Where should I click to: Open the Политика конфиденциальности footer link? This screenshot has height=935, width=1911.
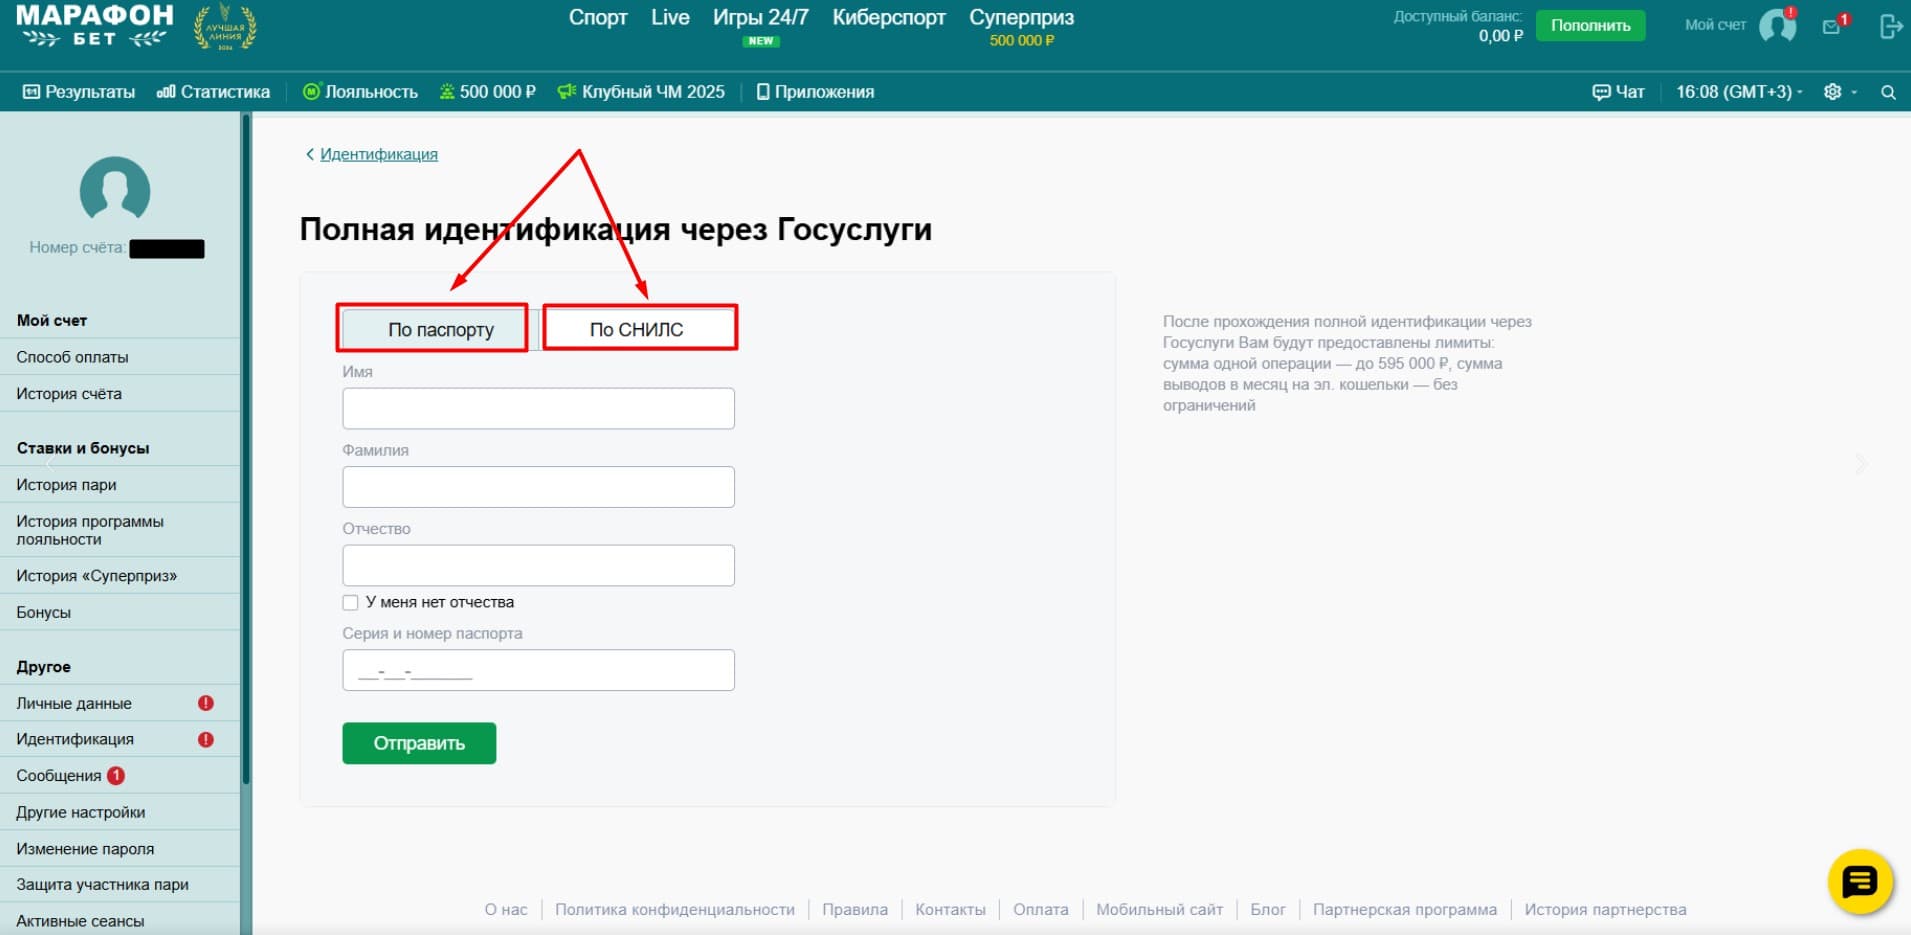(x=675, y=909)
